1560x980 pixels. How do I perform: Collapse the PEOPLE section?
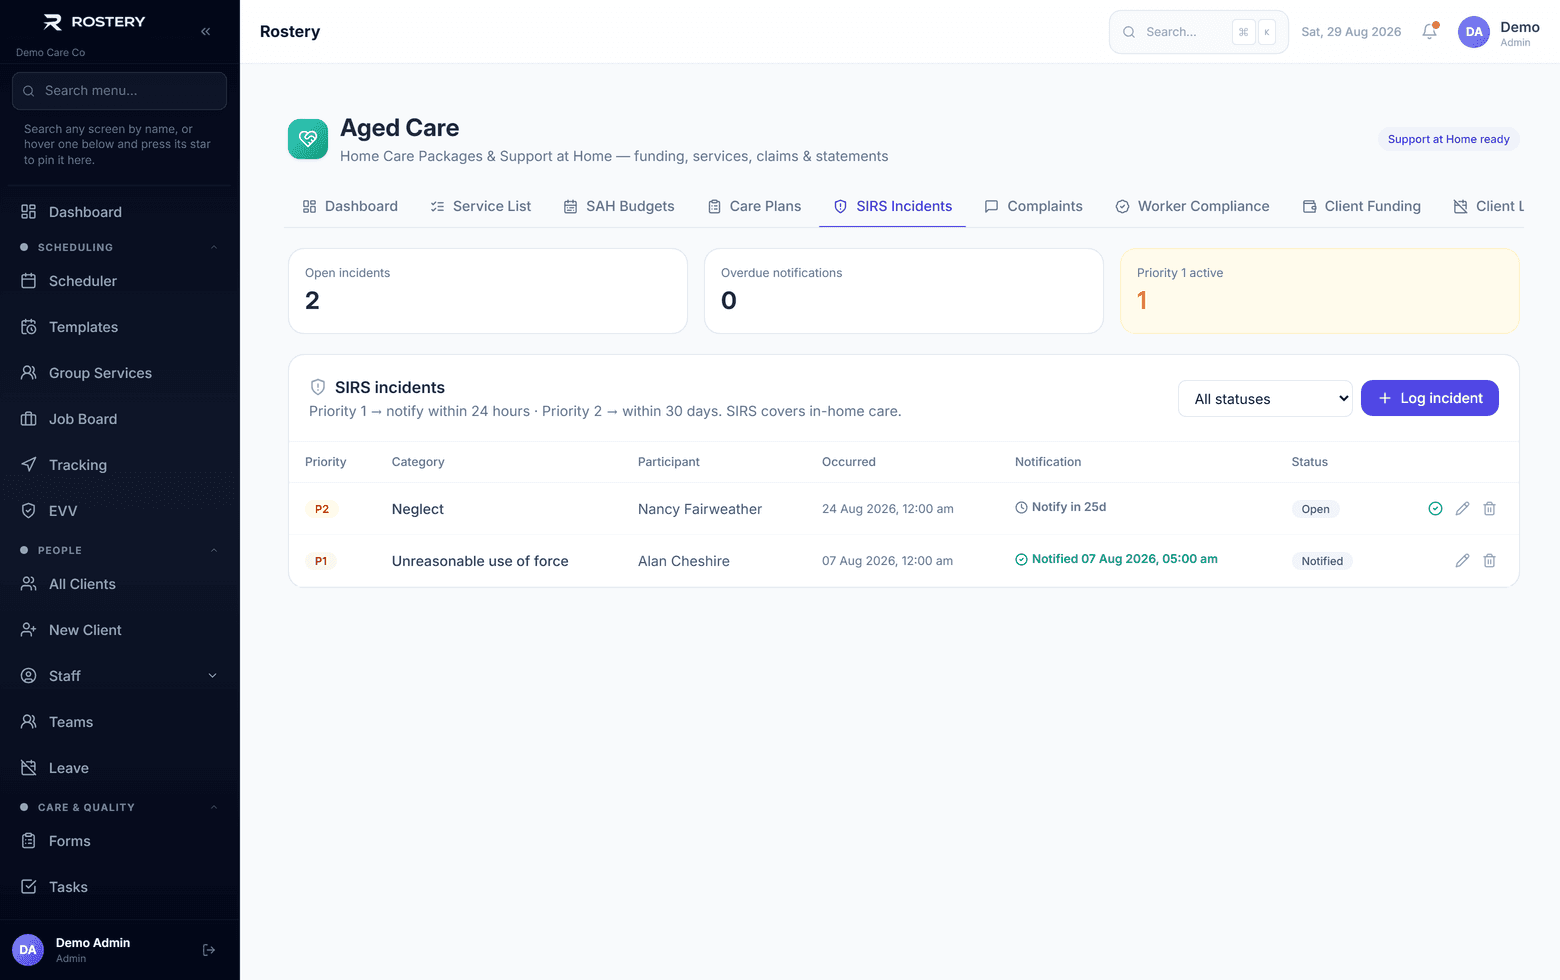[x=213, y=550]
